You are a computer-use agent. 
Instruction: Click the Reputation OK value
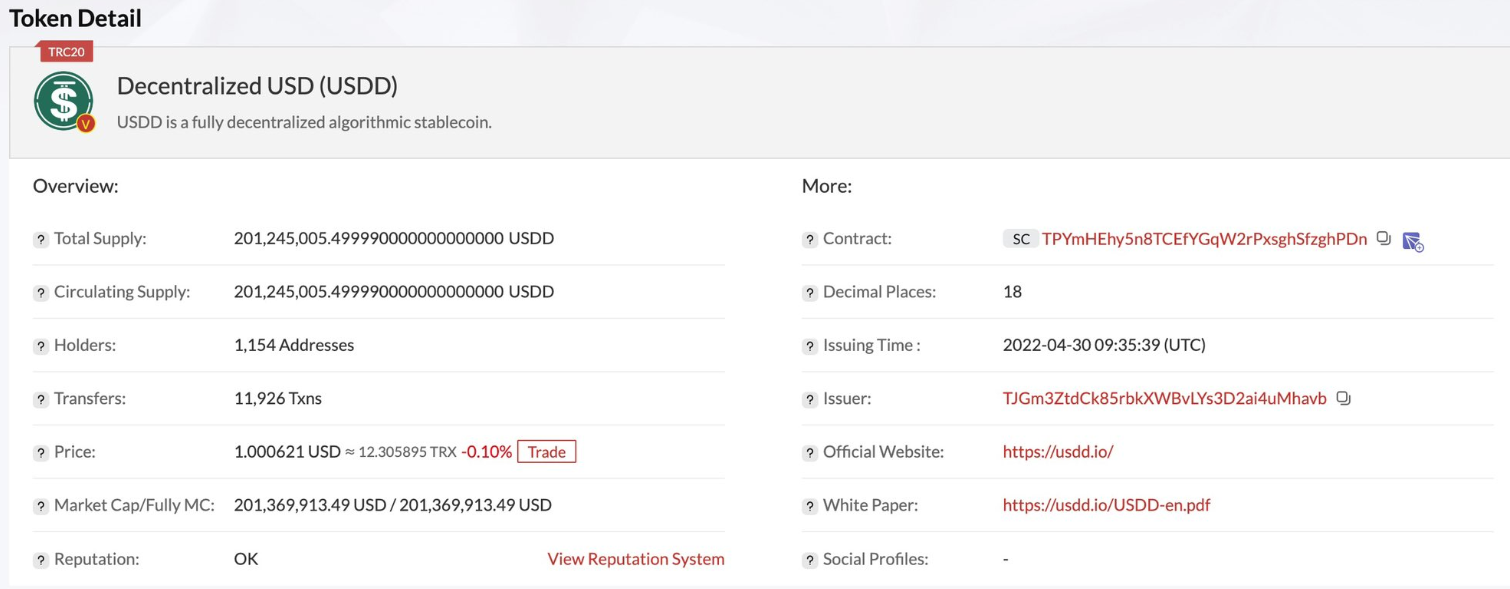tap(246, 559)
